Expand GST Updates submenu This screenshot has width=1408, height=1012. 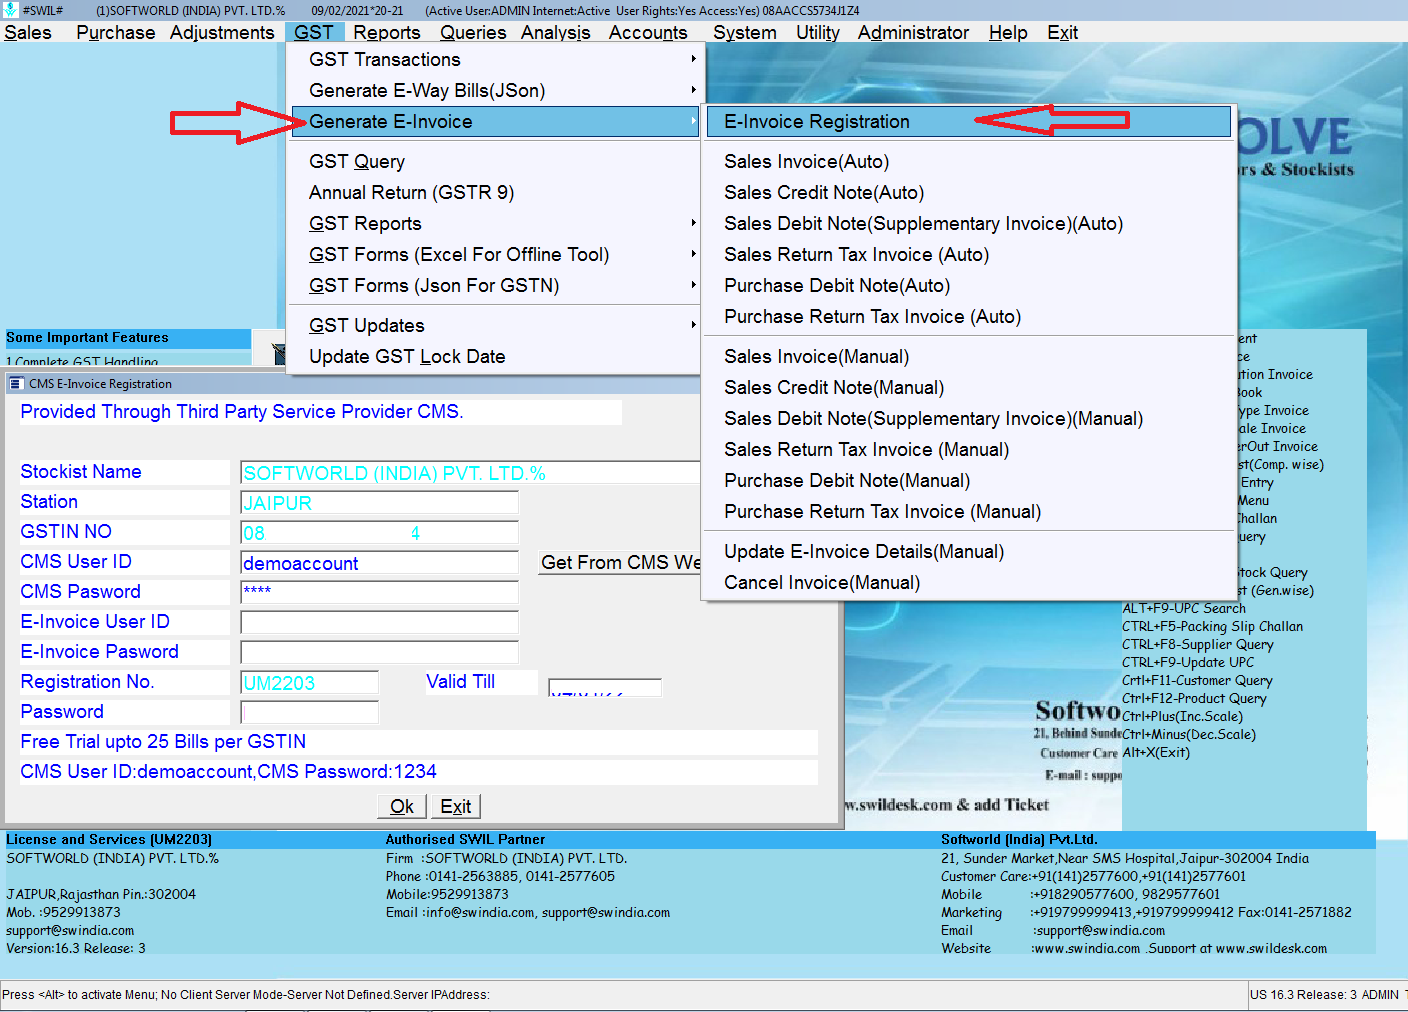click(x=496, y=326)
